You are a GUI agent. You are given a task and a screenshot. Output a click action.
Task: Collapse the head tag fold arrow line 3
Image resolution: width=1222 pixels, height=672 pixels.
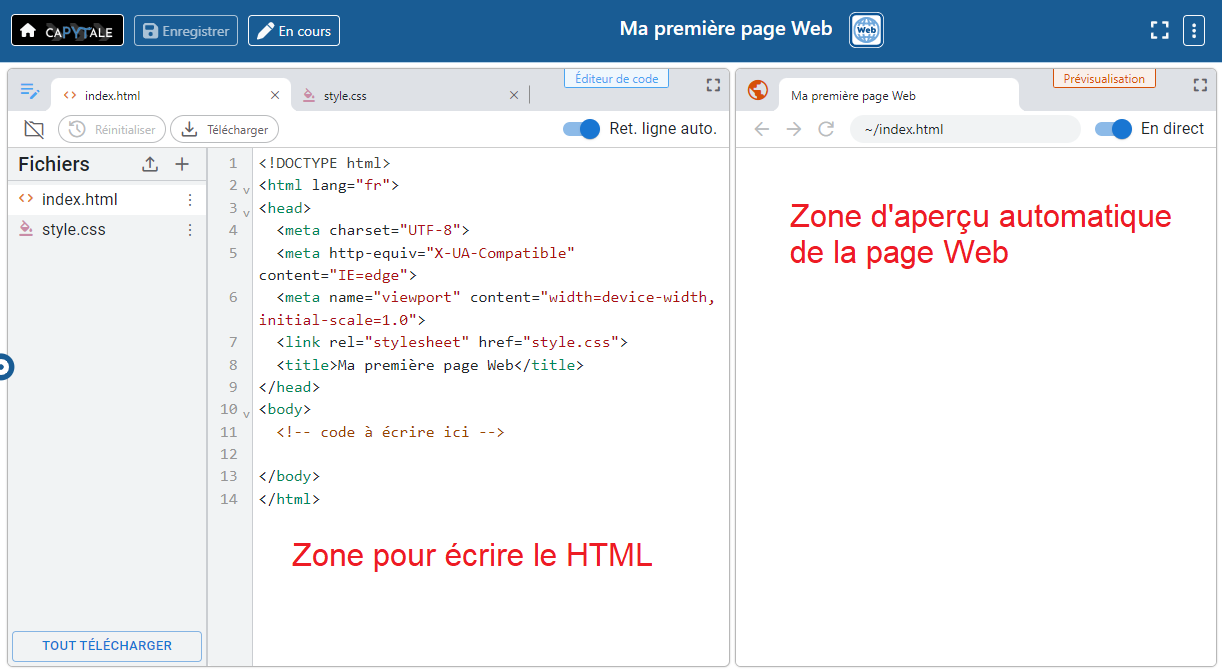click(x=246, y=211)
